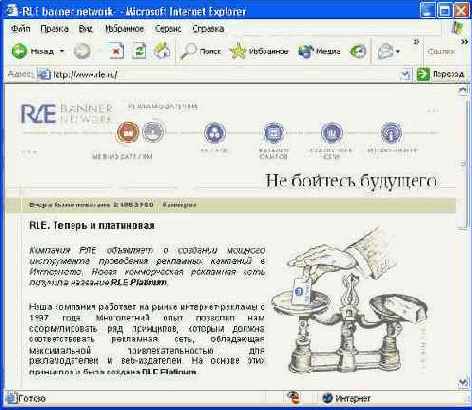The image size is (472, 410).
Task: Open Favorites (Избранное) star toolbar button
Action: coord(259,51)
